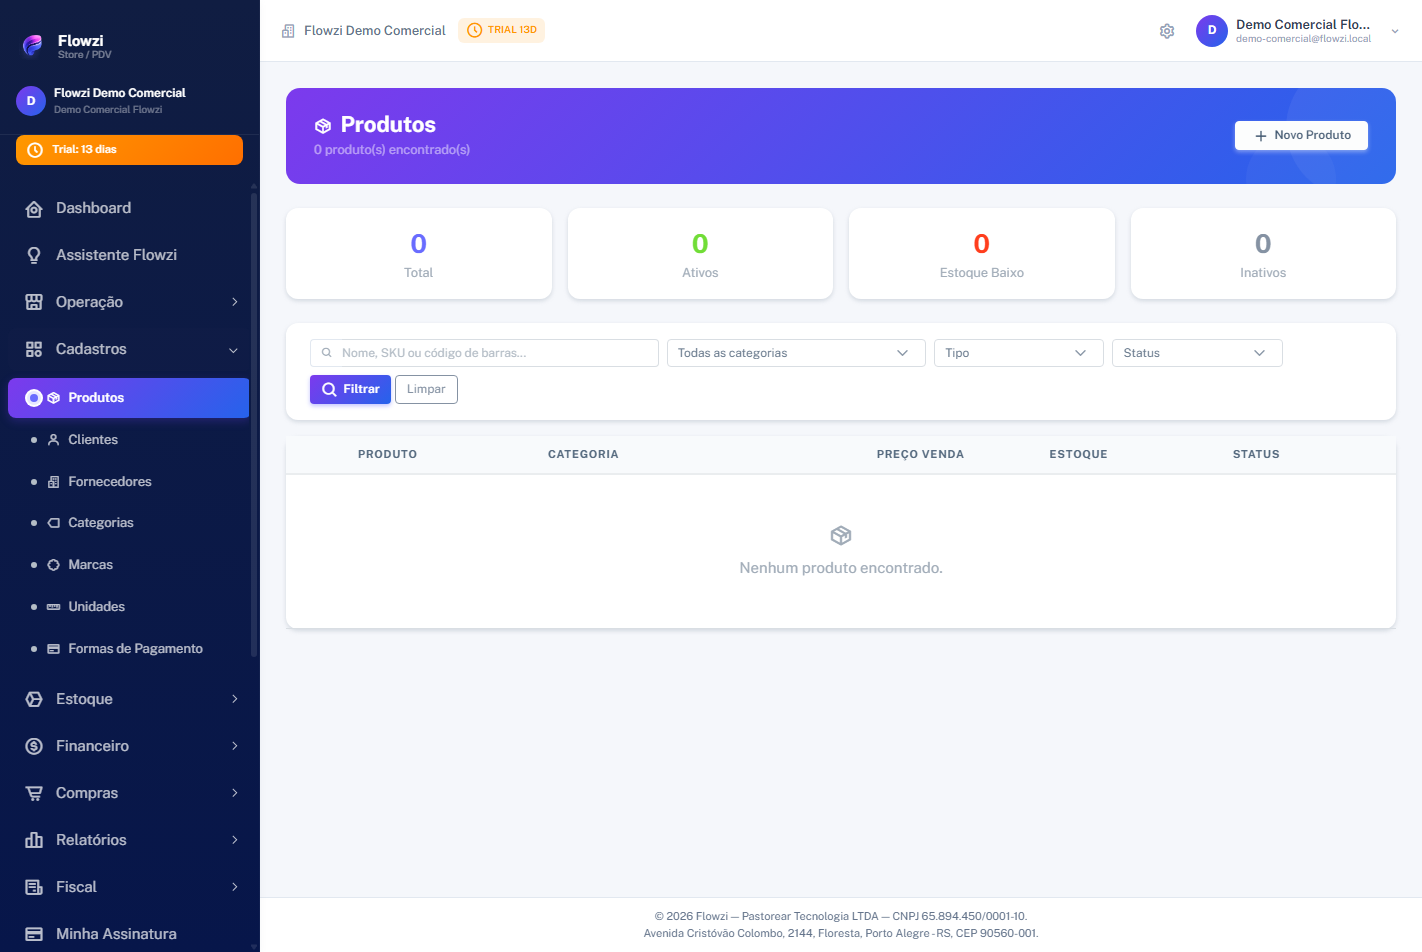
Task: Click the Trial: 13 dias banner
Action: tap(129, 150)
